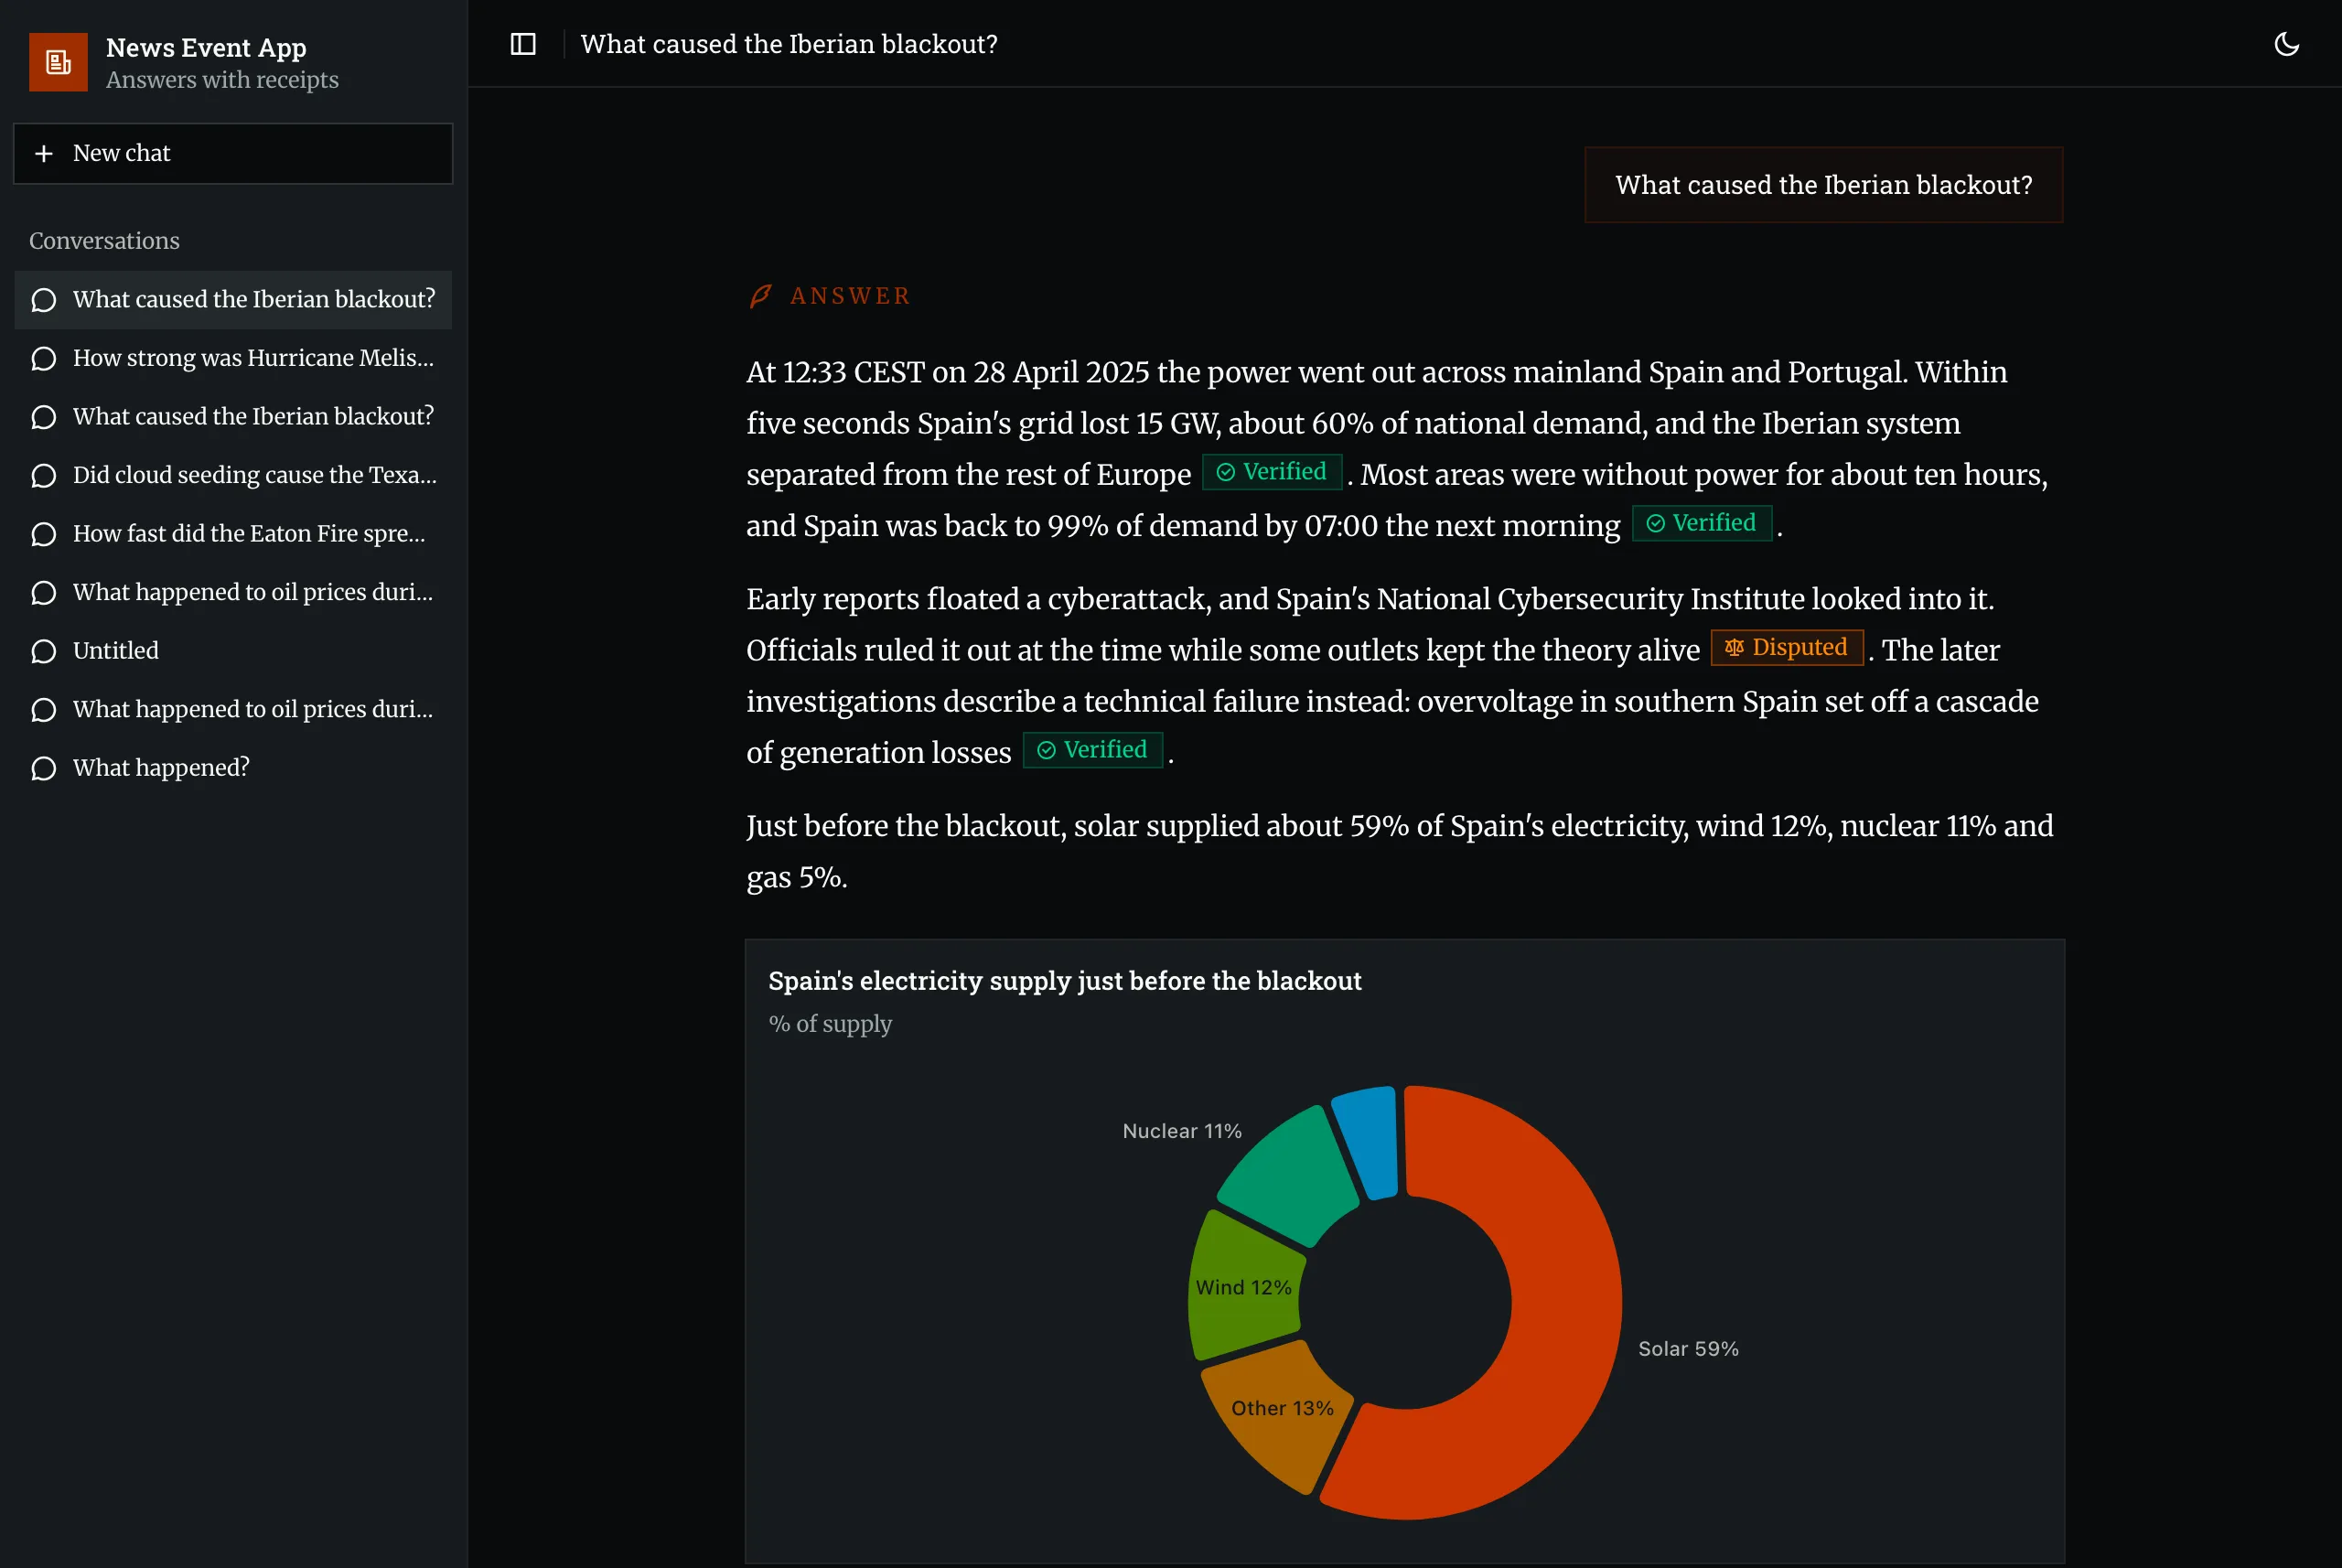Click the 'Conversations' sidebar heading

tap(104, 241)
